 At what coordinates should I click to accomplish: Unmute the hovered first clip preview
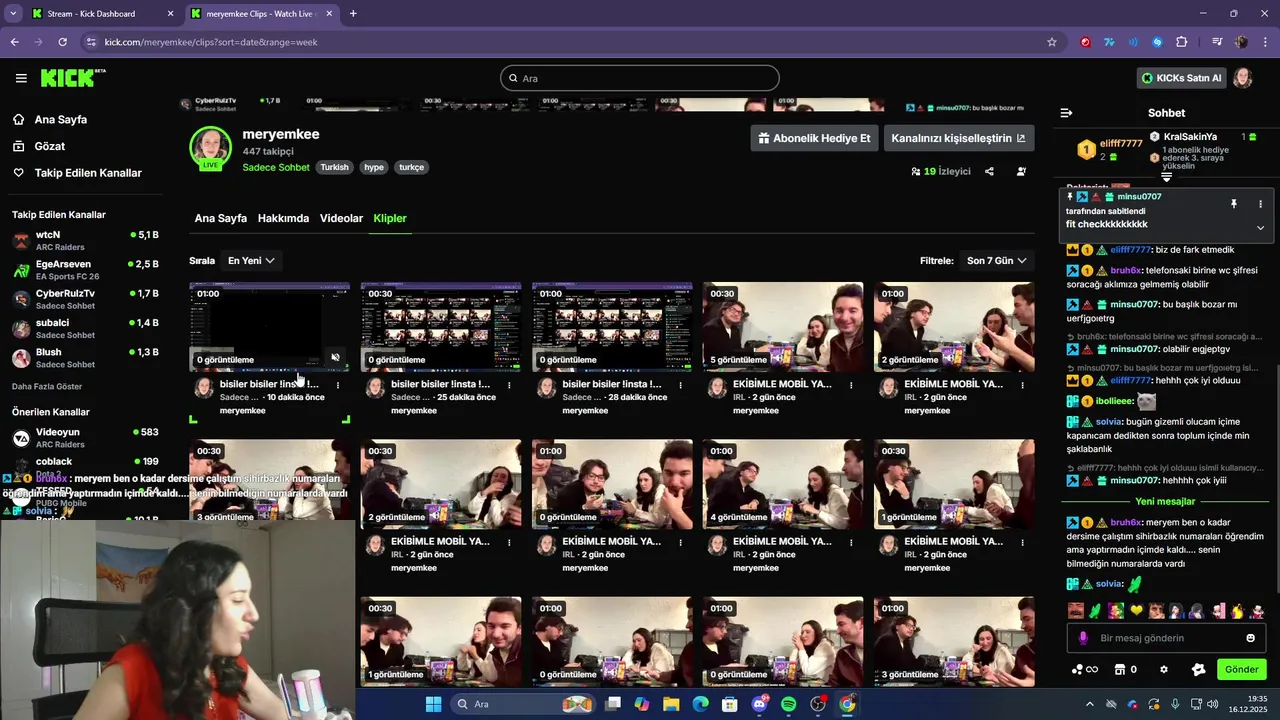click(x=335, y=357)
